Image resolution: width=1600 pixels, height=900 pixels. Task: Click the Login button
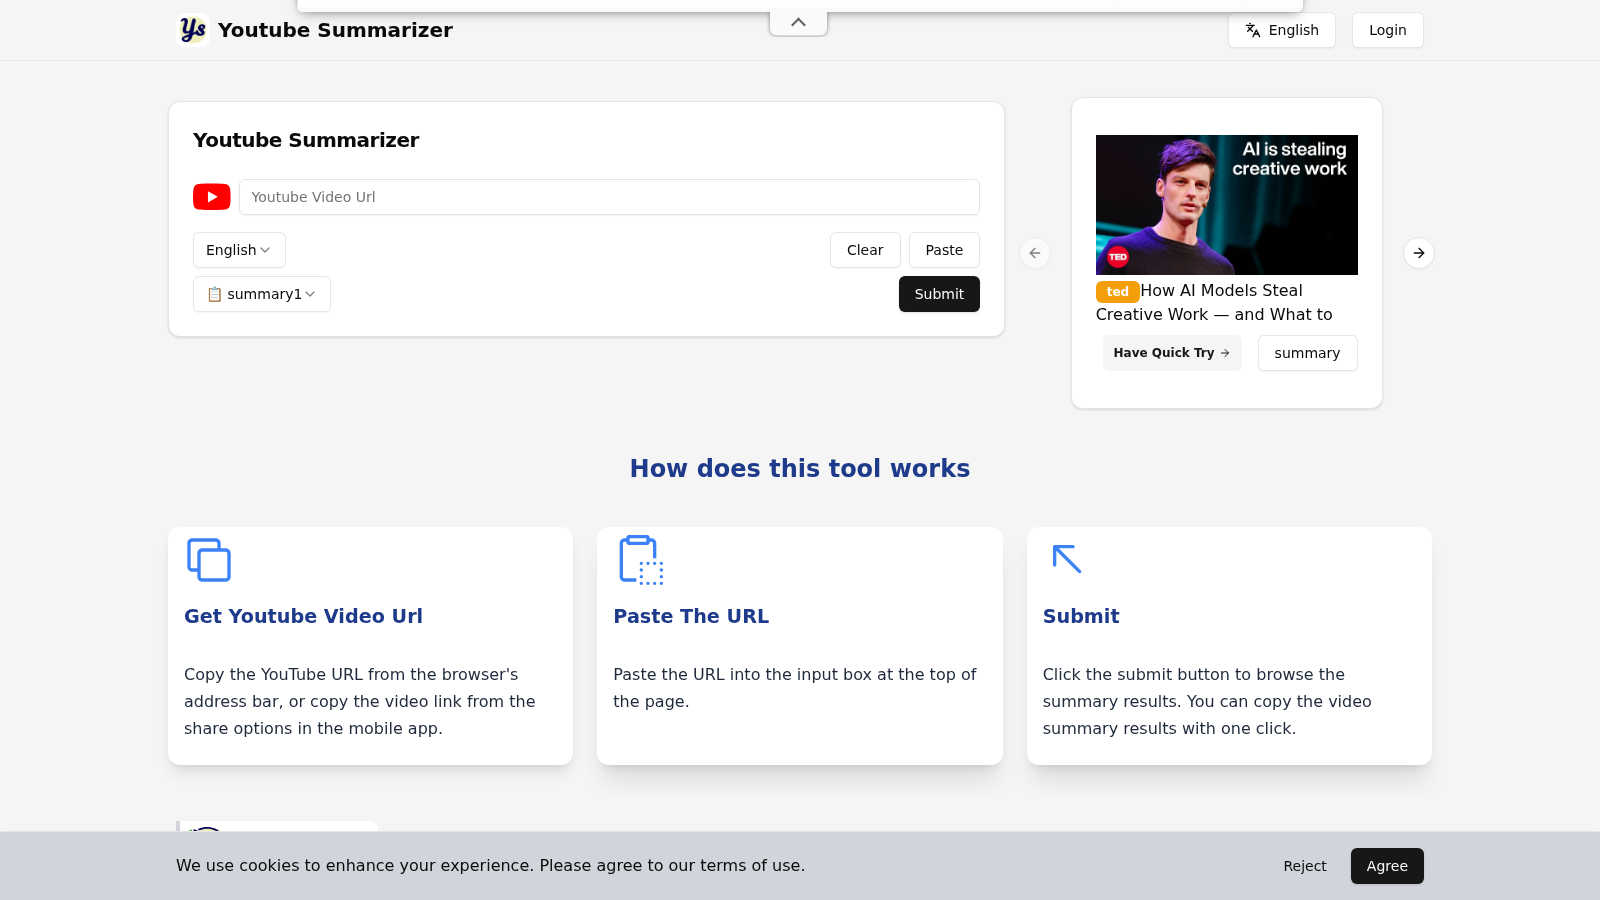click(x=1388, y=30)
